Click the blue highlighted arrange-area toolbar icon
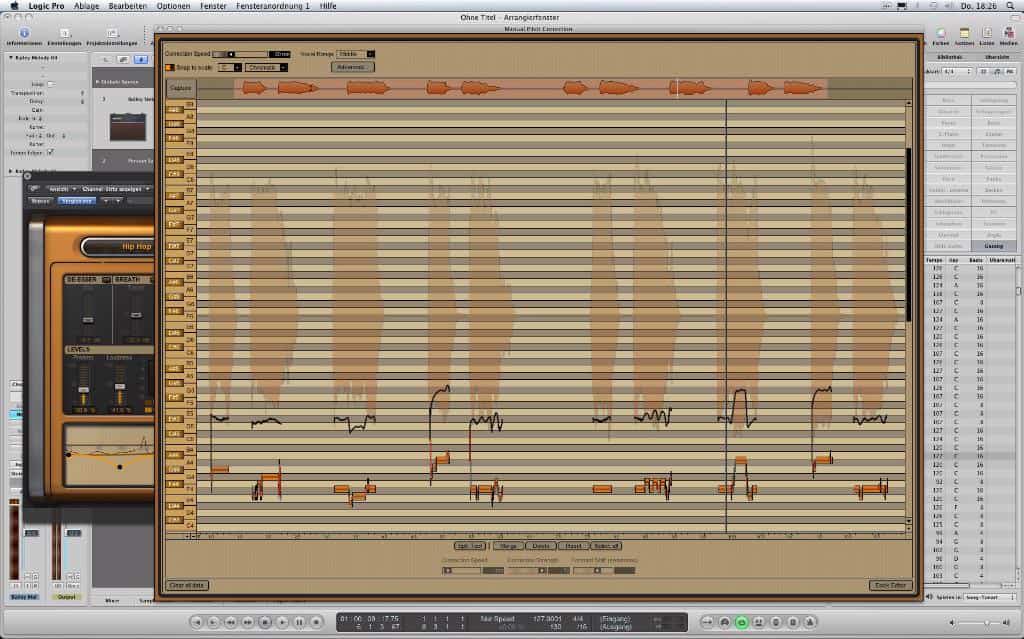This screenshot has width=1024, height=639. [140, 59]
